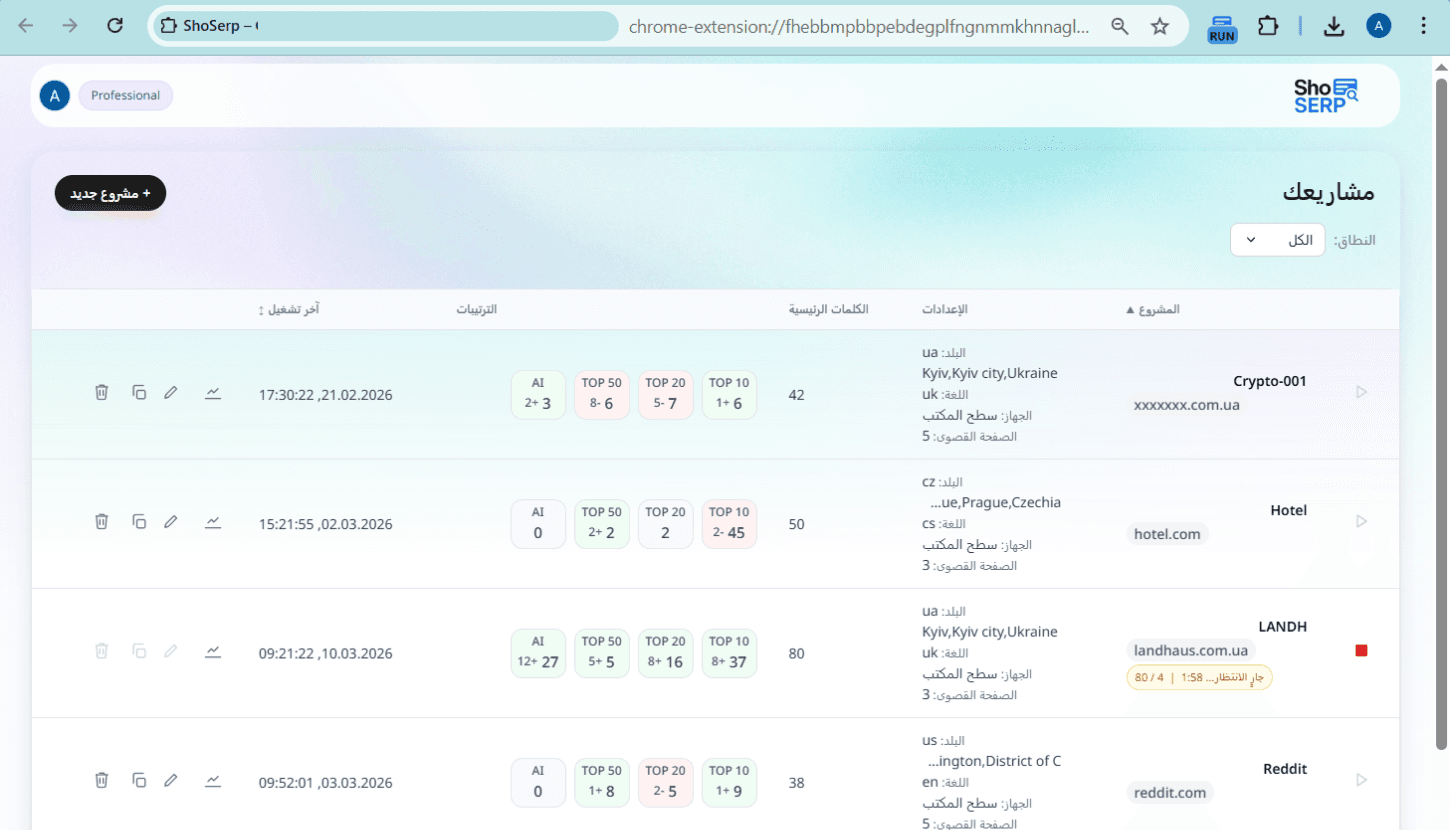1450x830 pixels.
Task: Go forward in browser history
Action: pos(70,26)
